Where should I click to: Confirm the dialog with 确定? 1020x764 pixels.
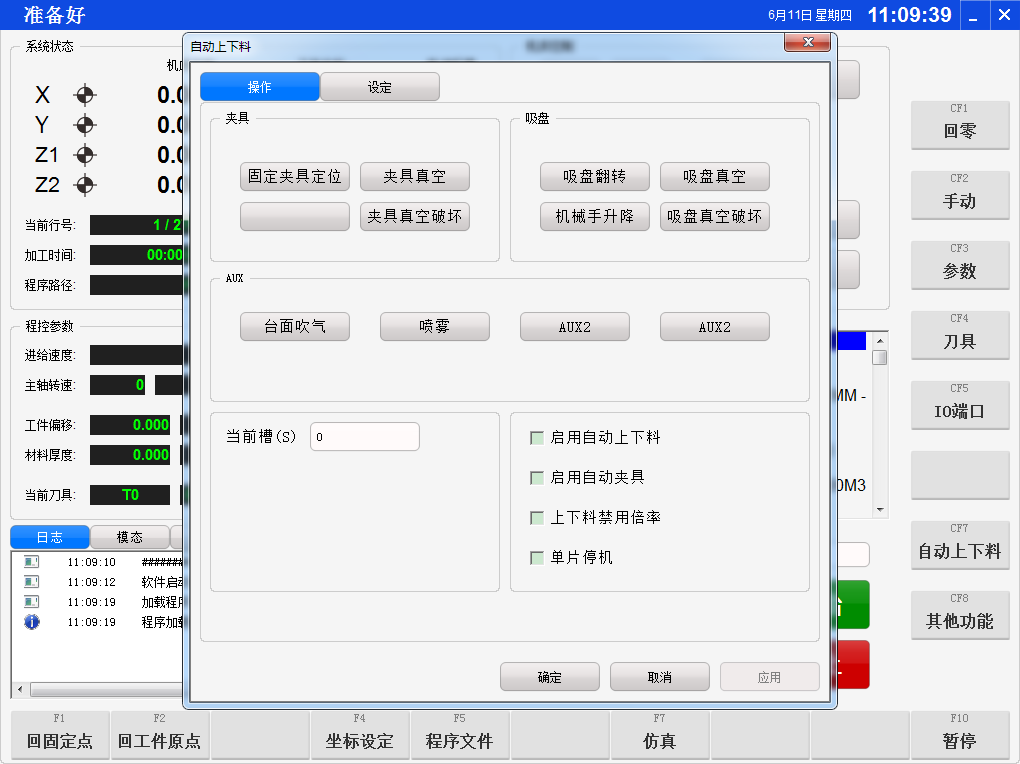(x=549, y=677)
